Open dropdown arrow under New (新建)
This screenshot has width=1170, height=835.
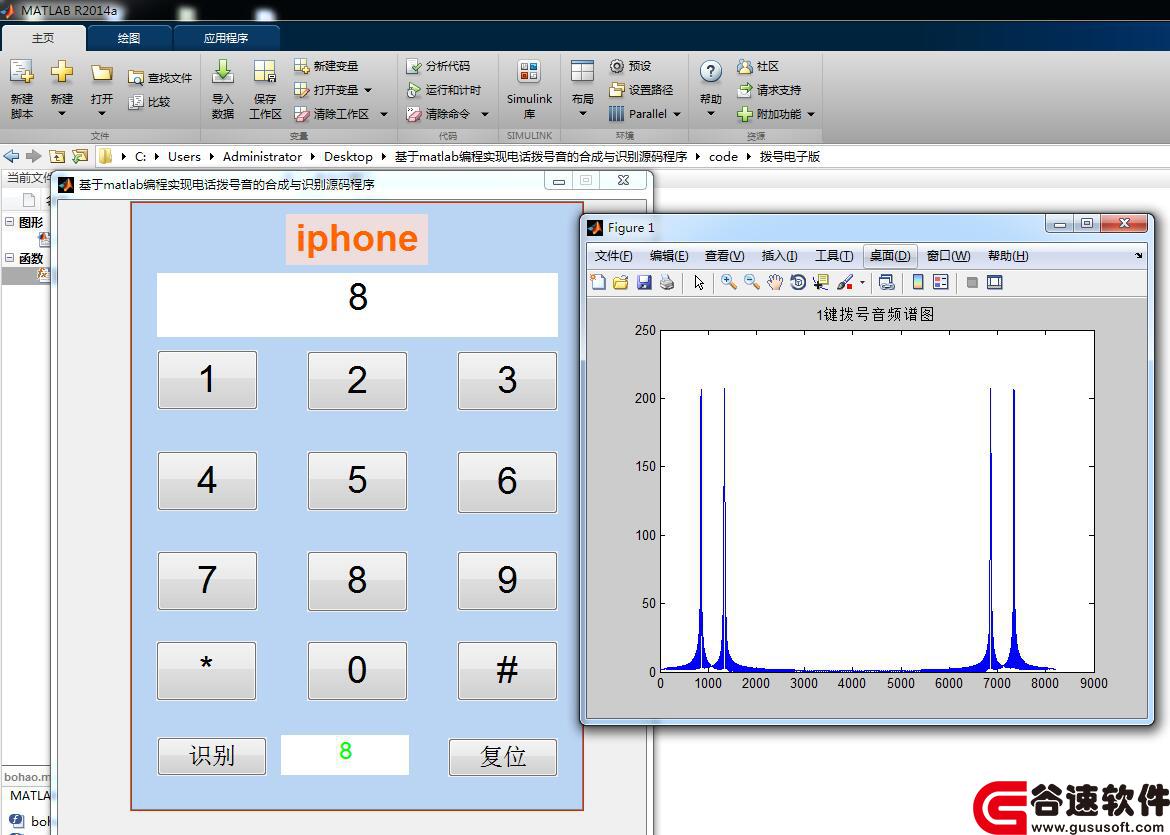(x=62, y=114)
